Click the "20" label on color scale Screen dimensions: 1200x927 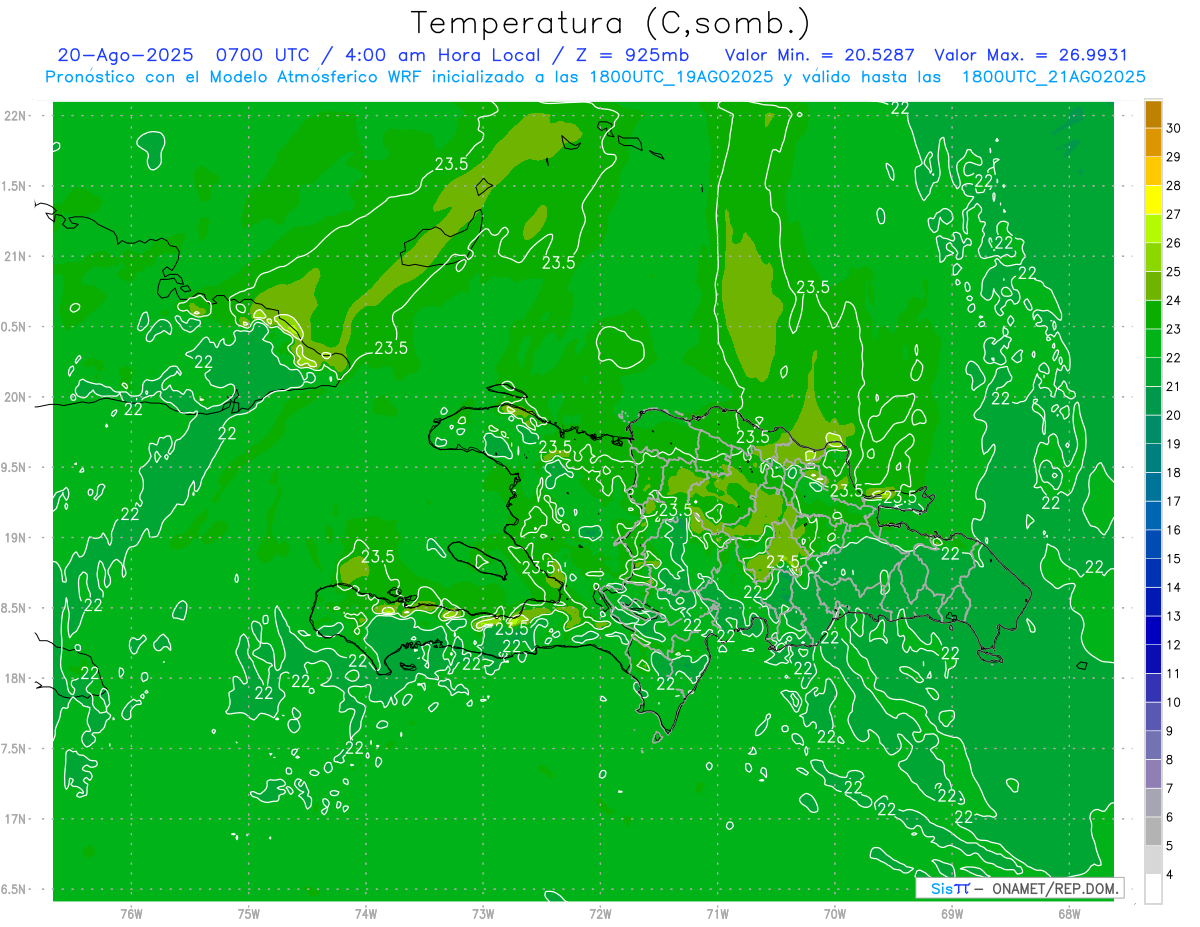point(1174,415)
